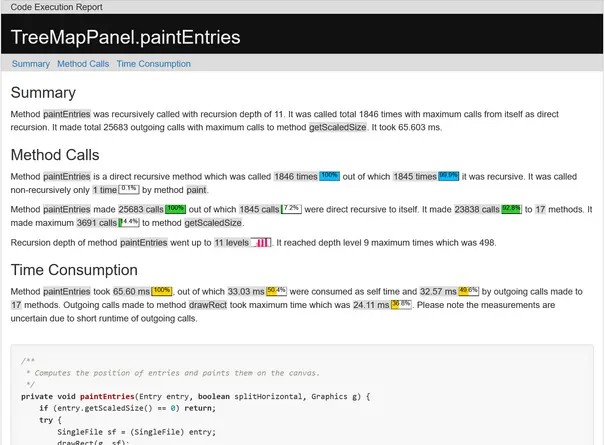Click the 7.2% badge after 1845 calls

click(291, 209)
